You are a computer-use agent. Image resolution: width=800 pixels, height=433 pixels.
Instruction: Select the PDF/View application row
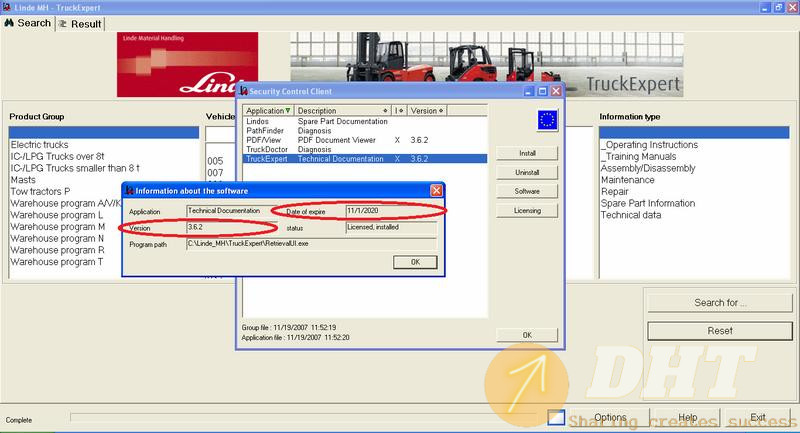pyautogui.click(x=365, y=140)
